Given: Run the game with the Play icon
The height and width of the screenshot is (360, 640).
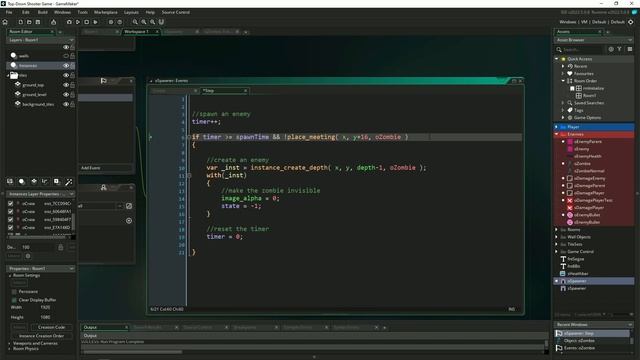Looking at the screenshot, I should [78, 22].
